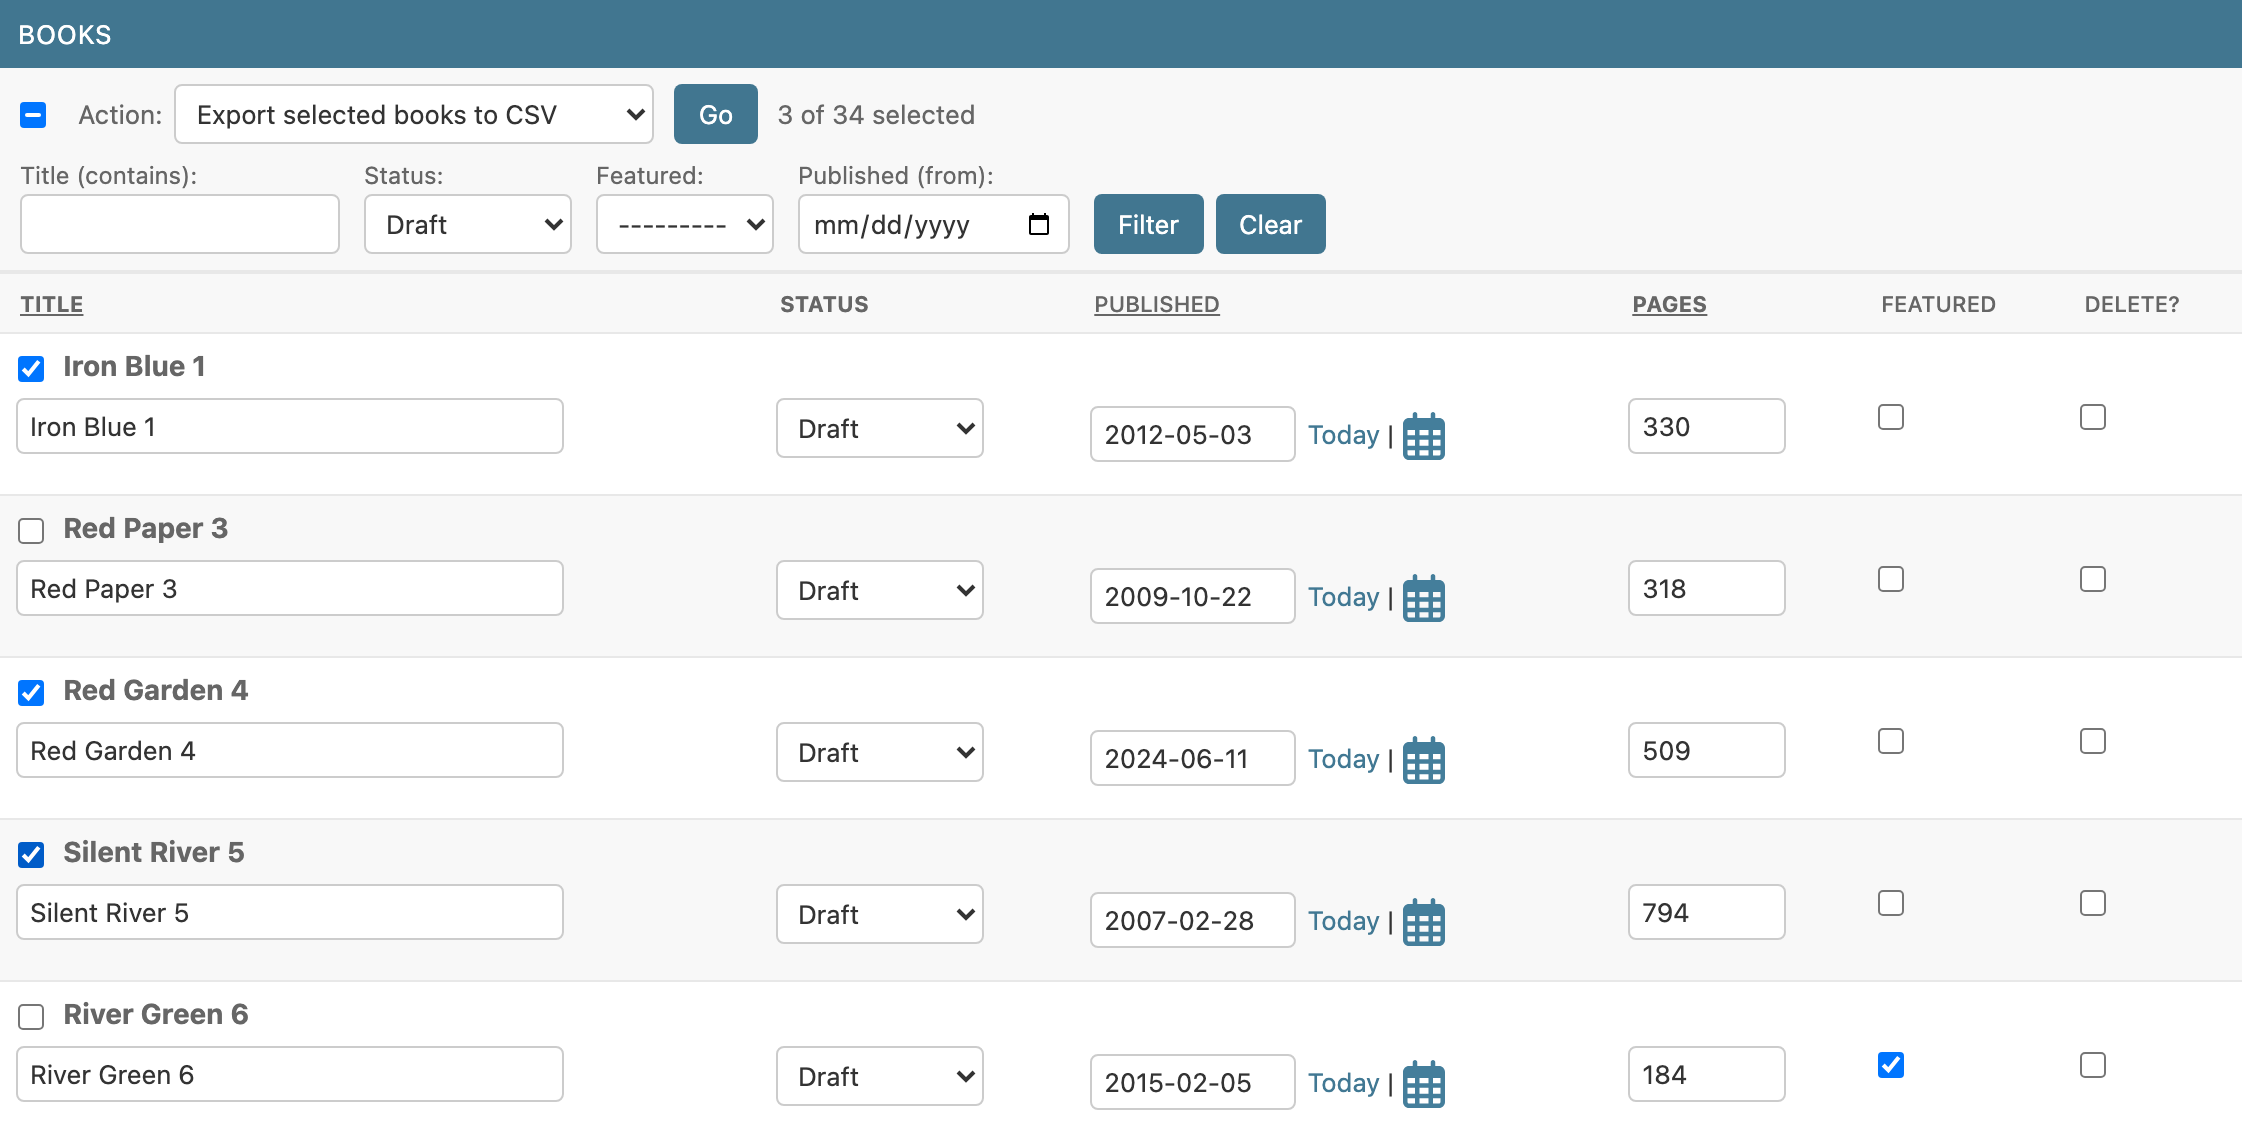
Task: Open the Featured filter dropdown
Action: tap(685, 224)
